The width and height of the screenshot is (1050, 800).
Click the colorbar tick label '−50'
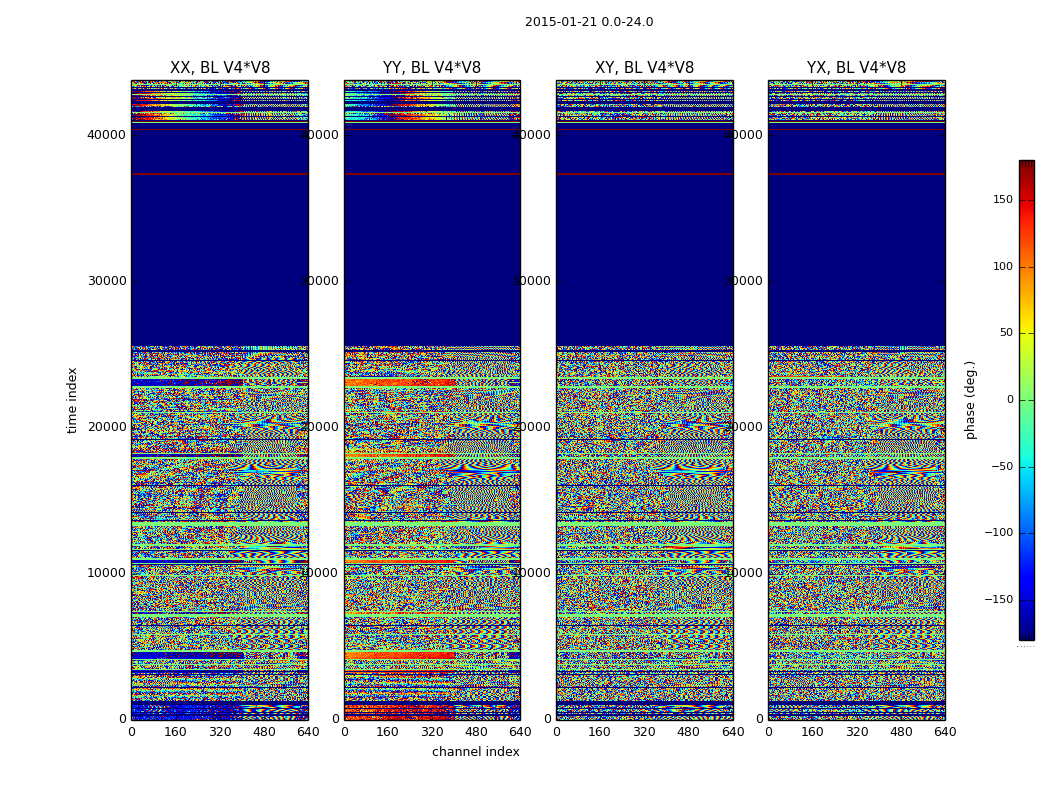[x=1002, y=467]
